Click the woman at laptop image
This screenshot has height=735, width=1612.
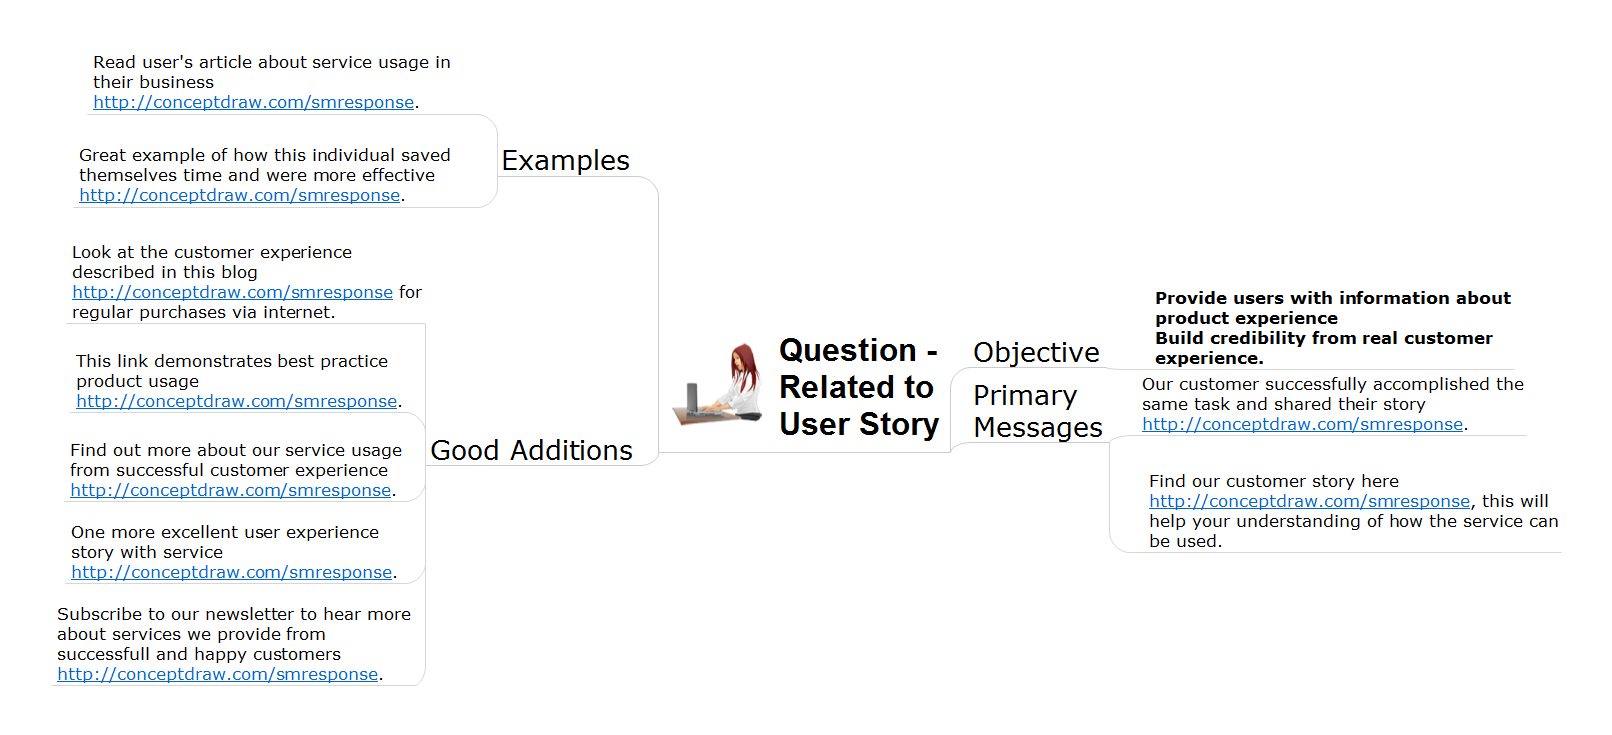pos(720,385)
